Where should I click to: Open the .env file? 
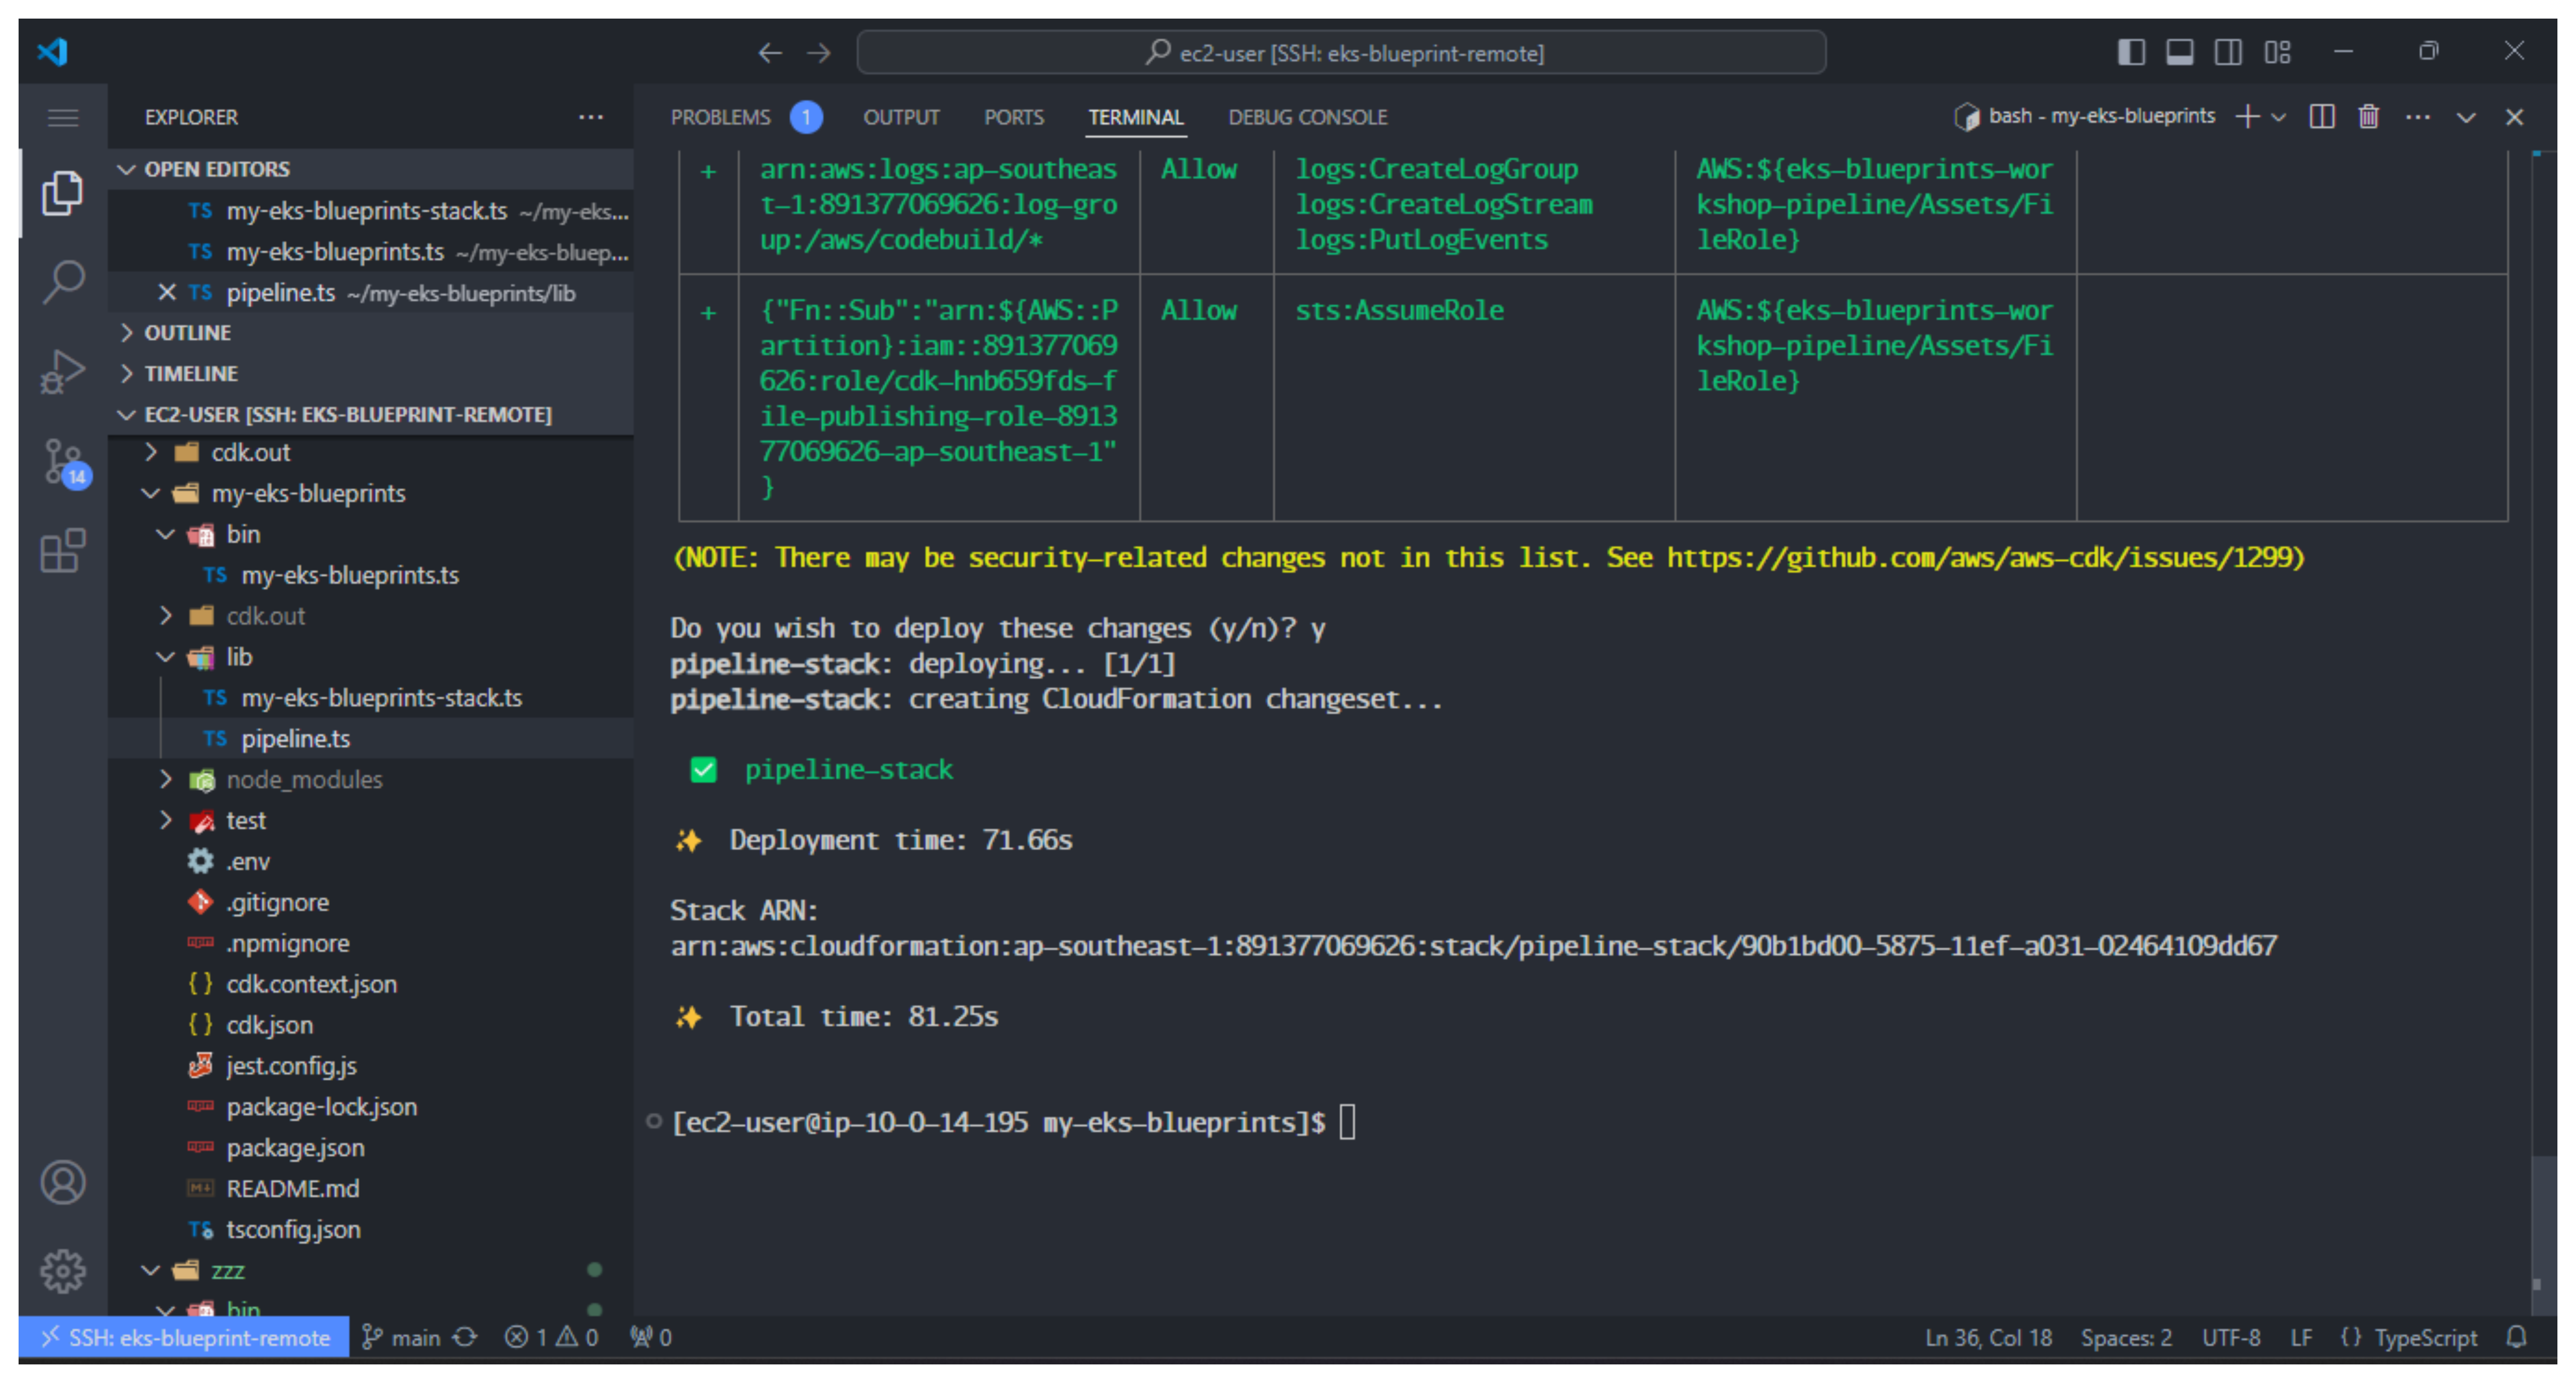pyautogui.click(x=370, y=861)
